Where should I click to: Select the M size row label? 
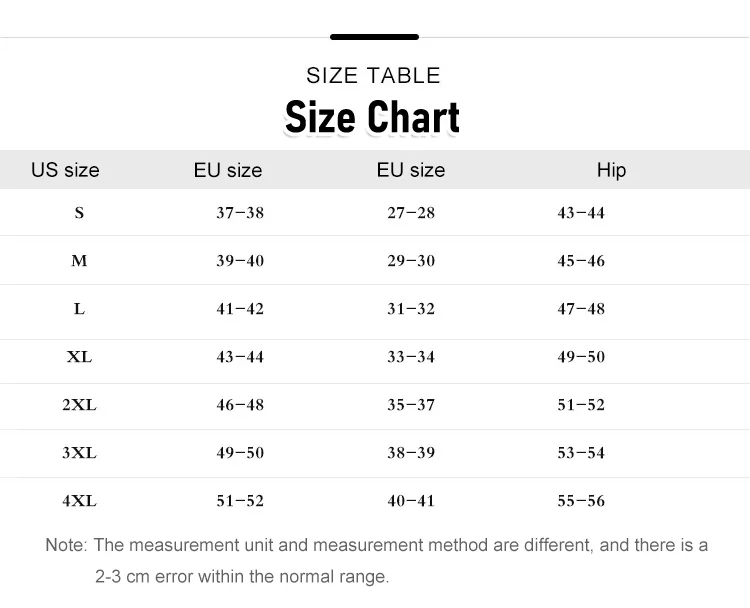click(x=79, y=261)
